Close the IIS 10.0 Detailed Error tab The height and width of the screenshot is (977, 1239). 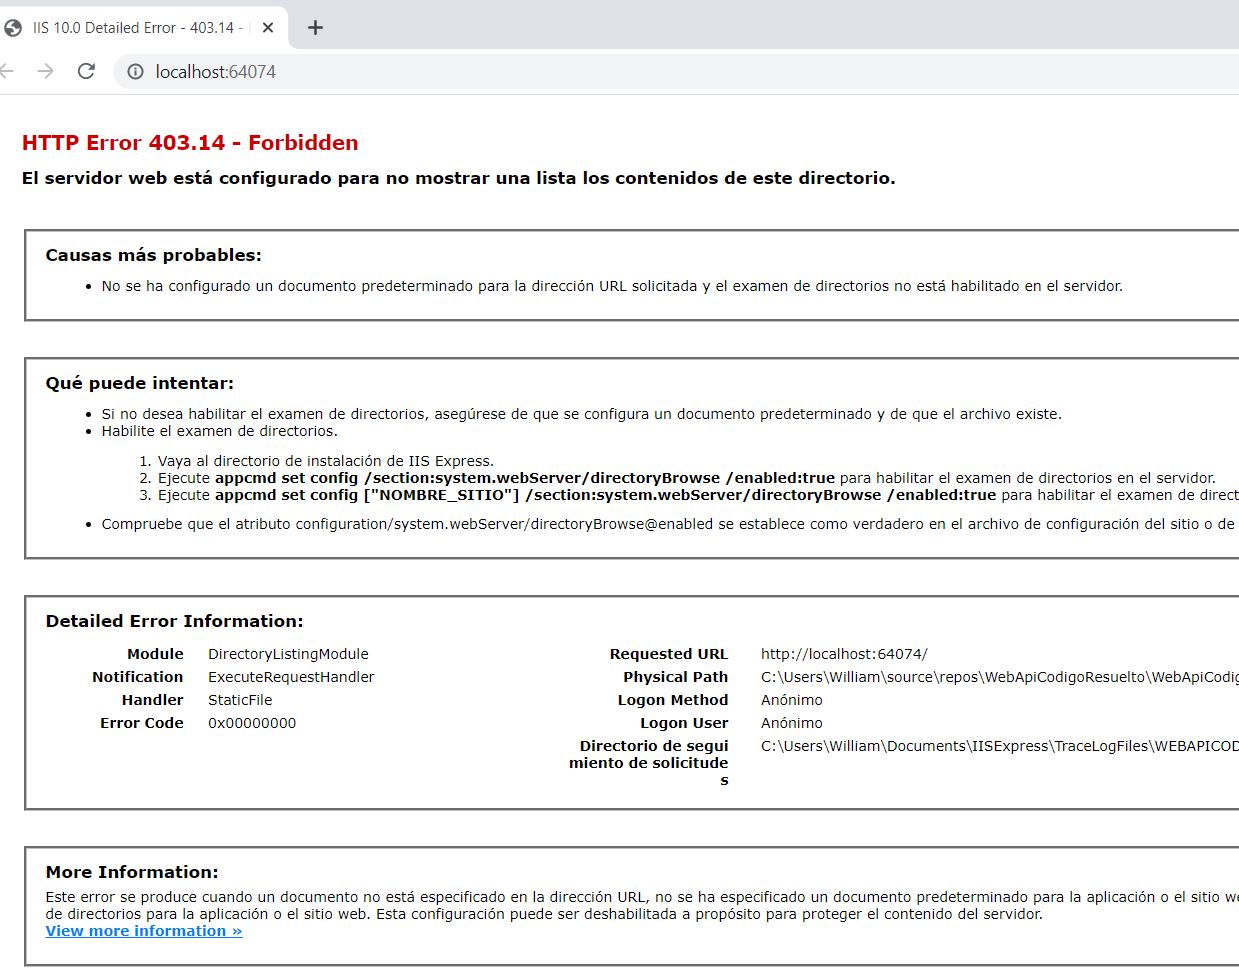pos(267,28)
